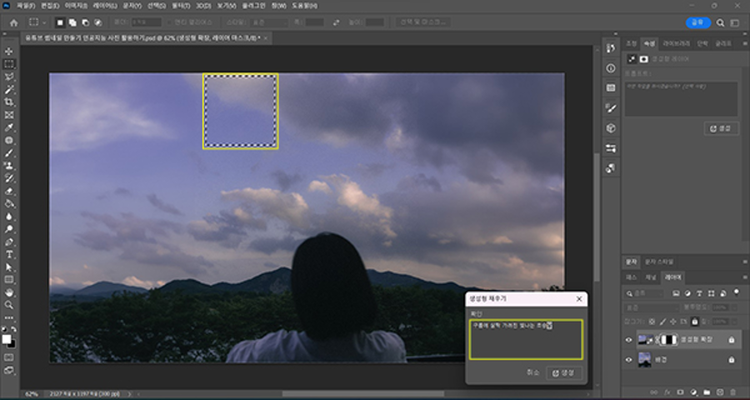Switch to the 라이브러리 tab
This screenshot has height=400, width=750.
676,44
